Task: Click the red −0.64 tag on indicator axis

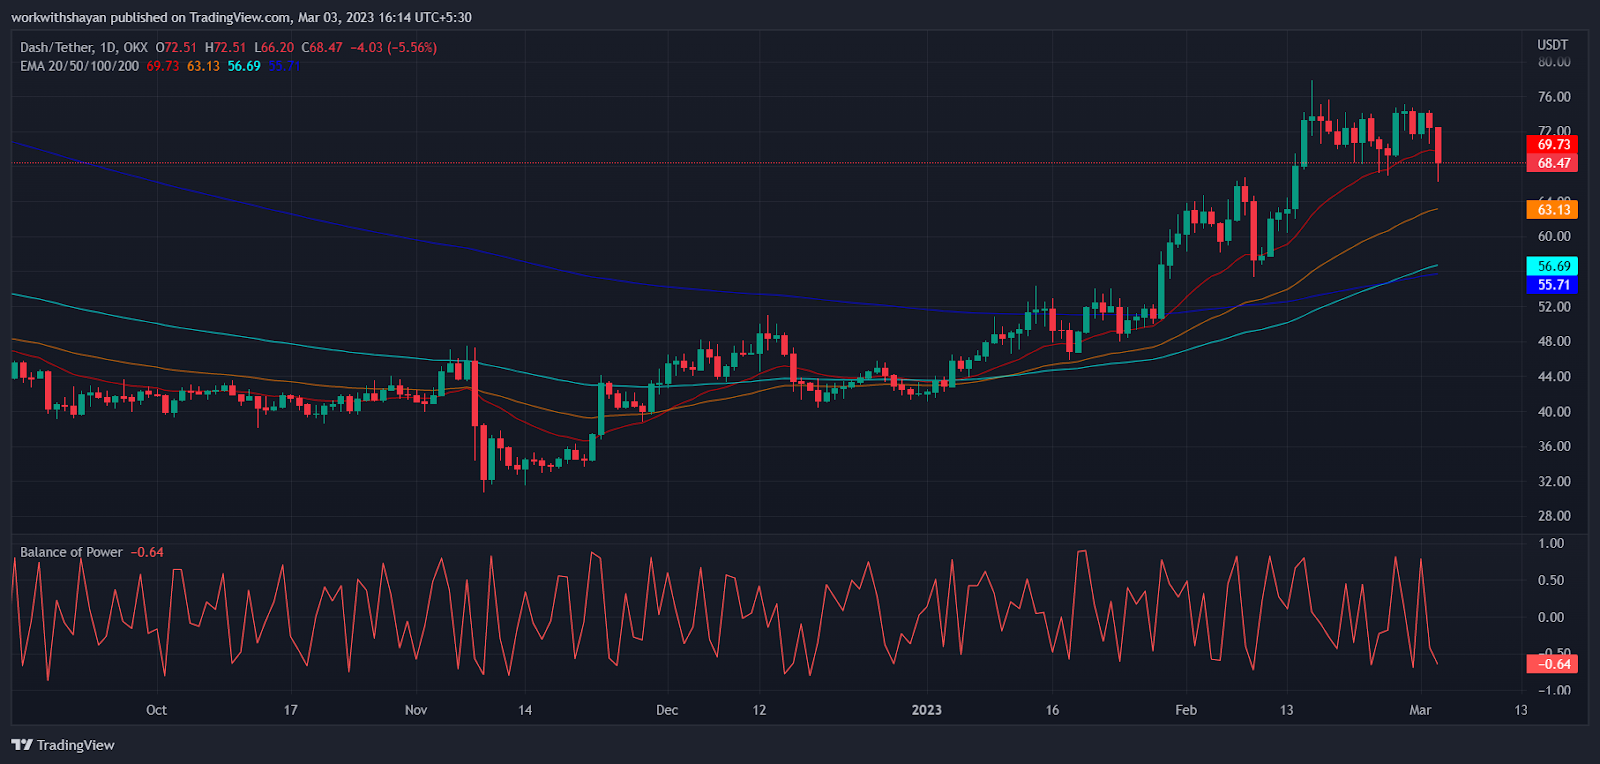Action: [1552, 664]
